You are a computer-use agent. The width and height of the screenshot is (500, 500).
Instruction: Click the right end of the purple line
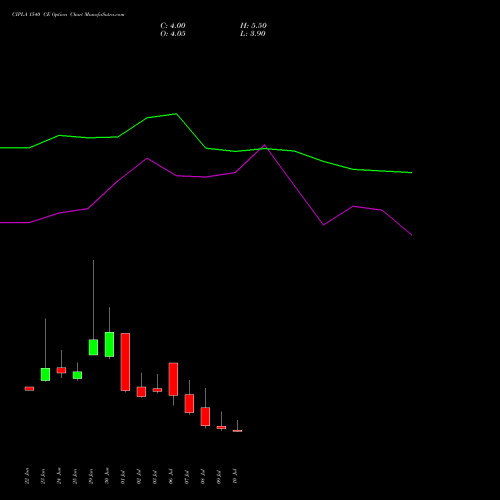tap(412, 235)
